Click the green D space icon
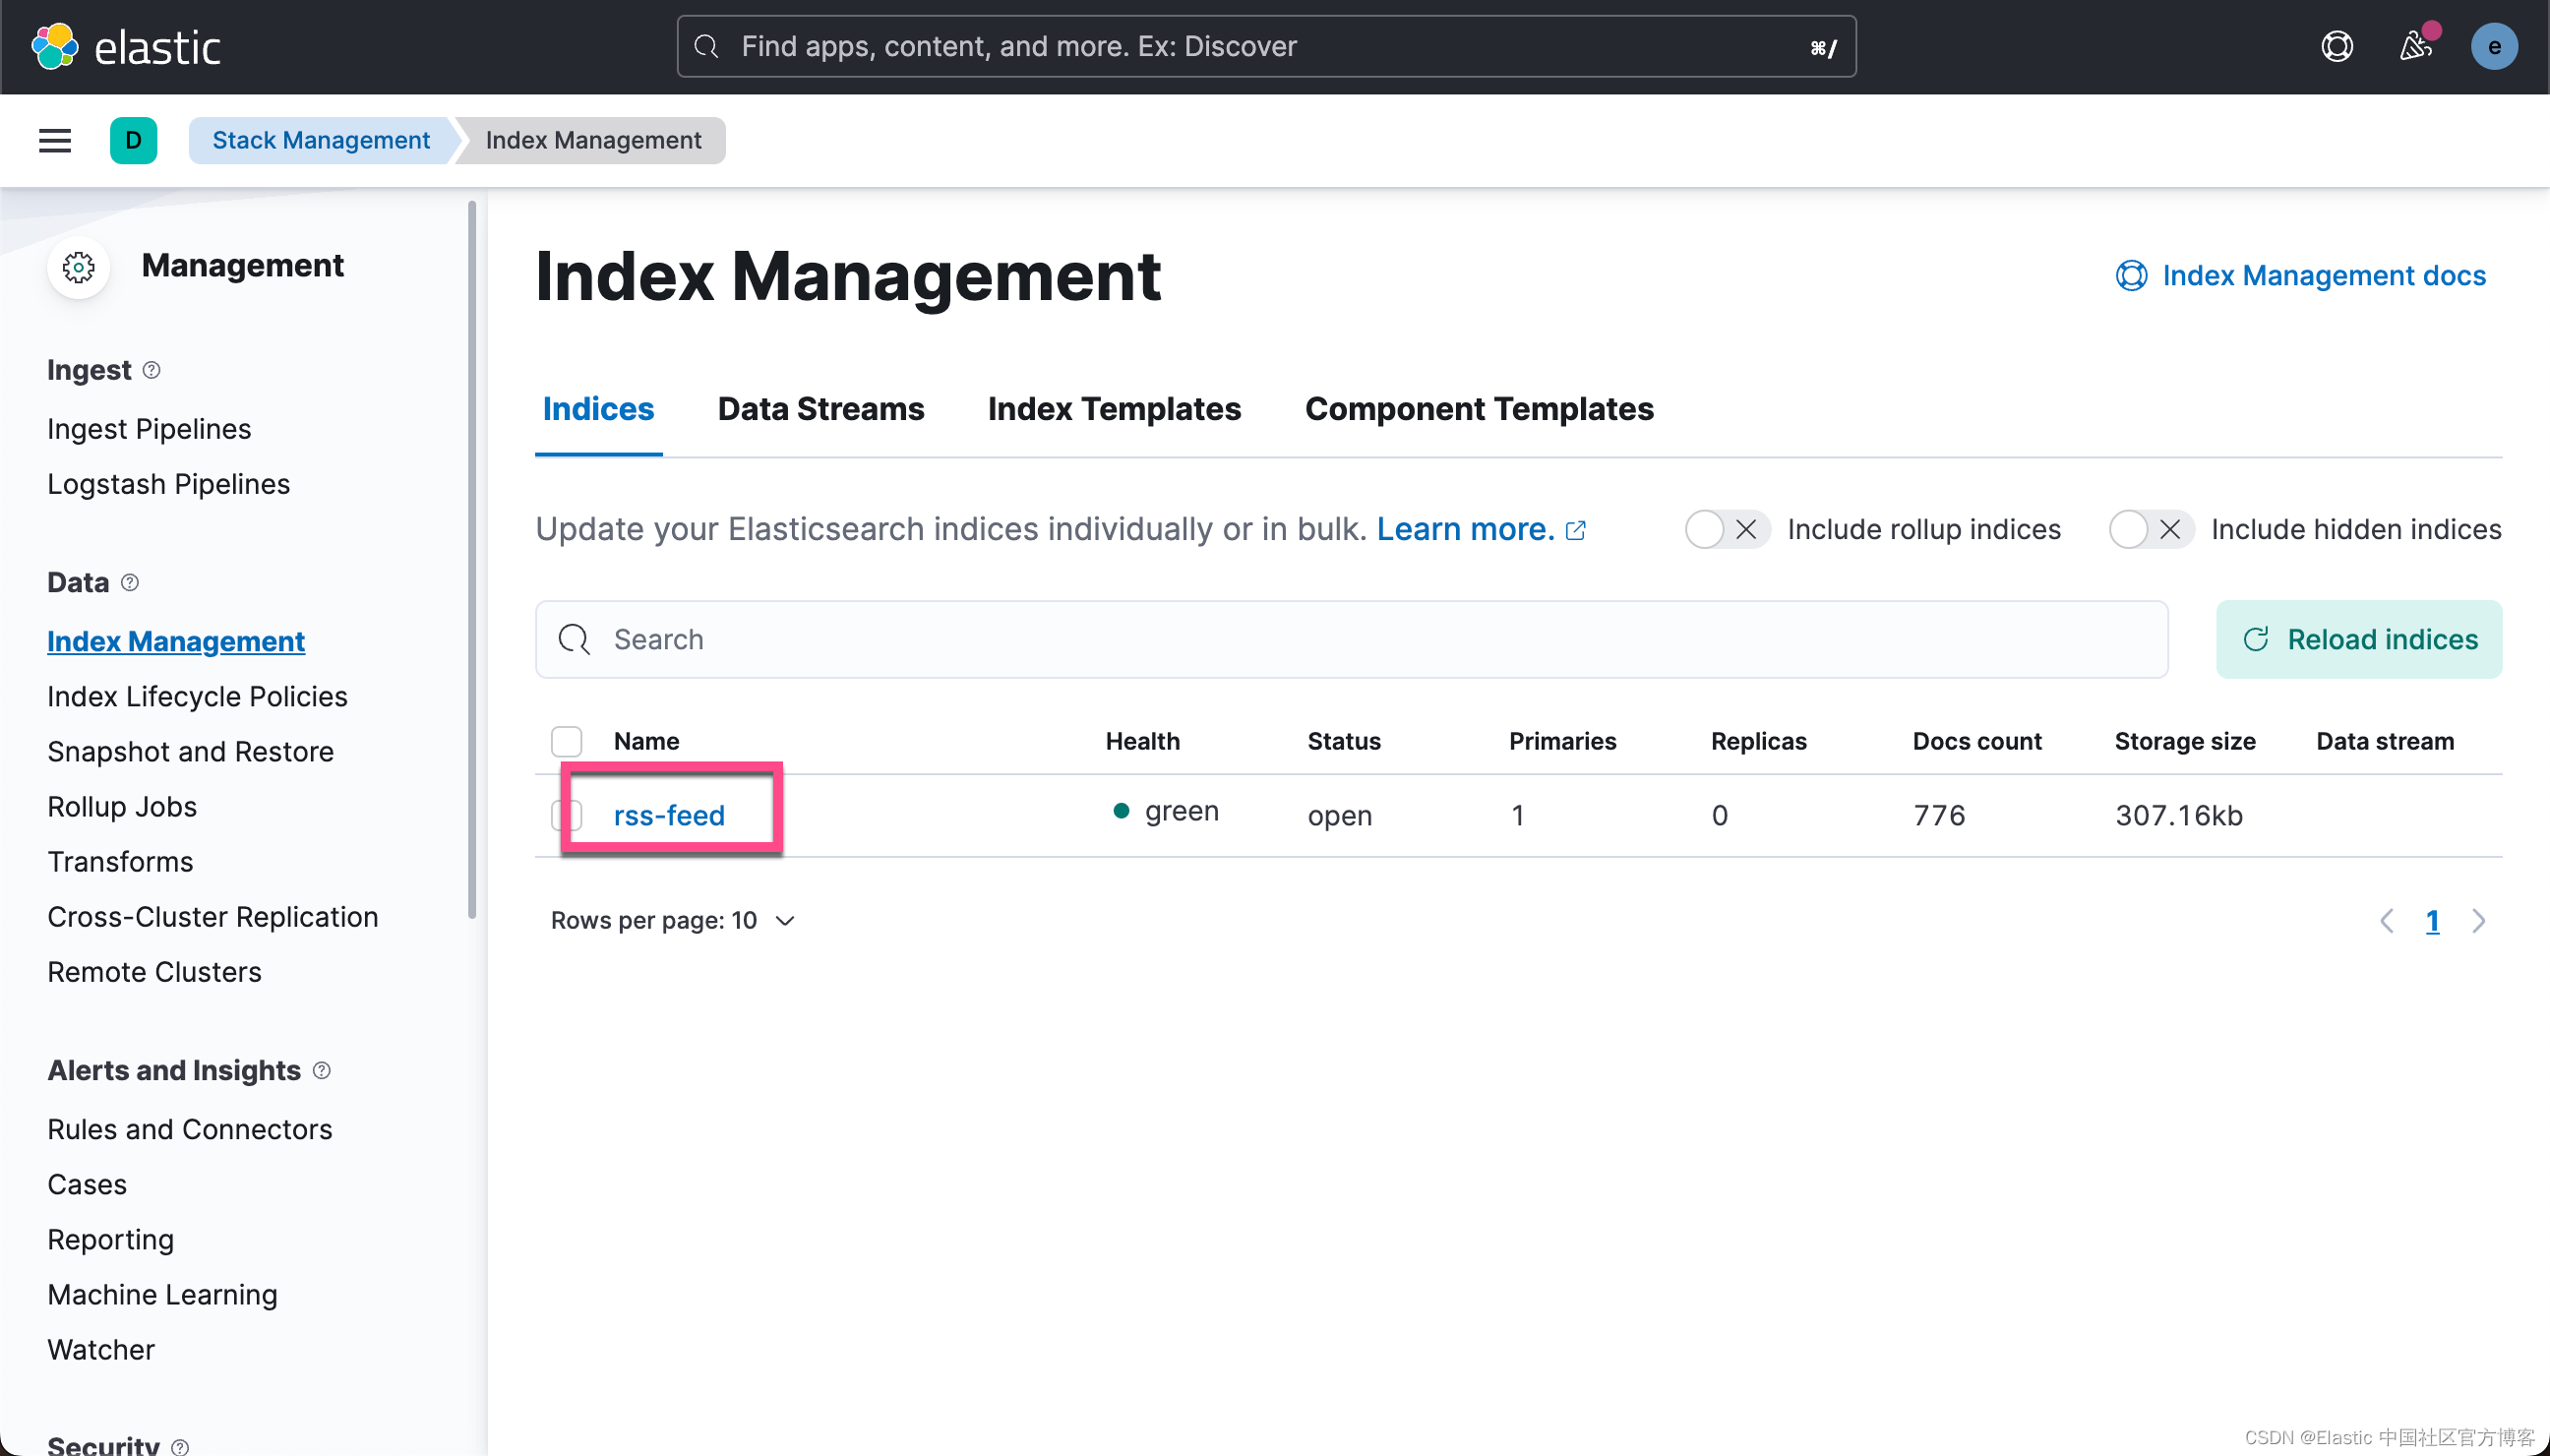This screenshot has height=1456, width=2550. [134, 140]
